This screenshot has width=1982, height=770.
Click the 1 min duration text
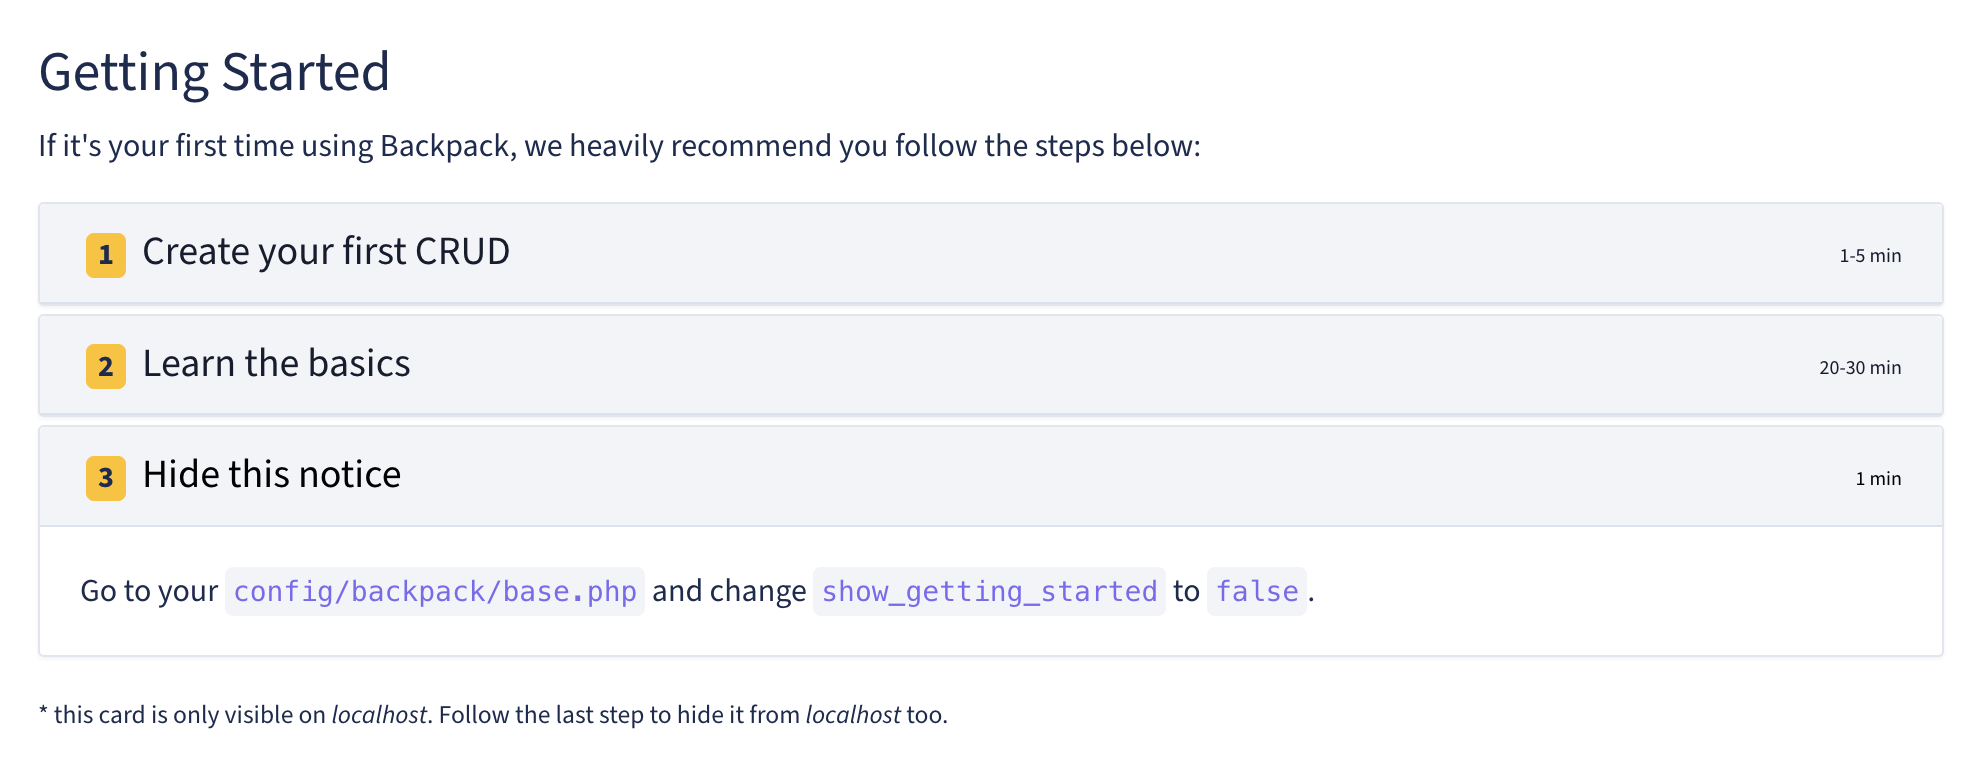coord(1877,478)
